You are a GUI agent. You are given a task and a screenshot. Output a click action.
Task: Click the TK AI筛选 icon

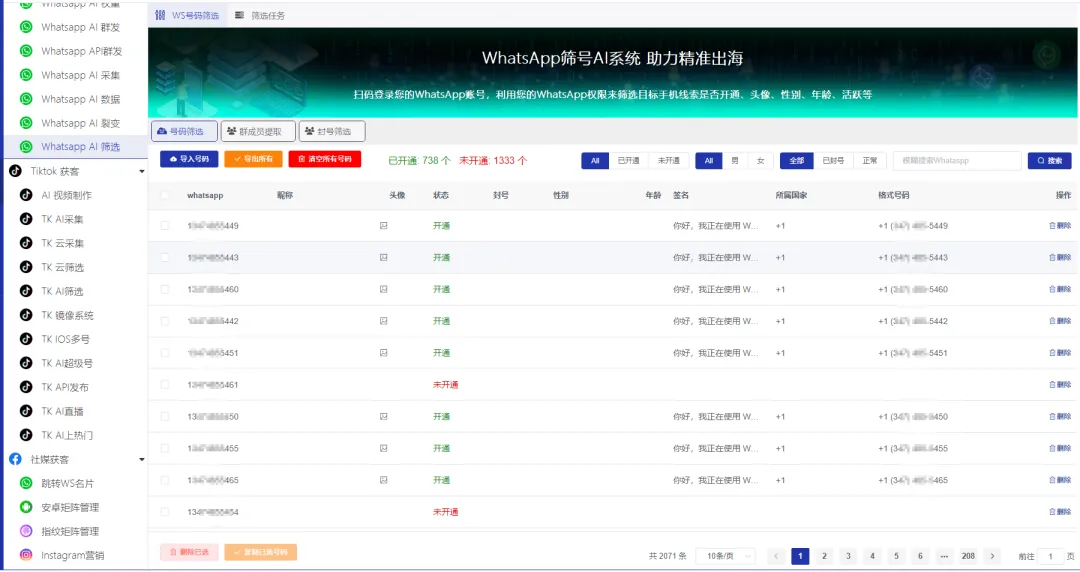(x=26, y=291)
